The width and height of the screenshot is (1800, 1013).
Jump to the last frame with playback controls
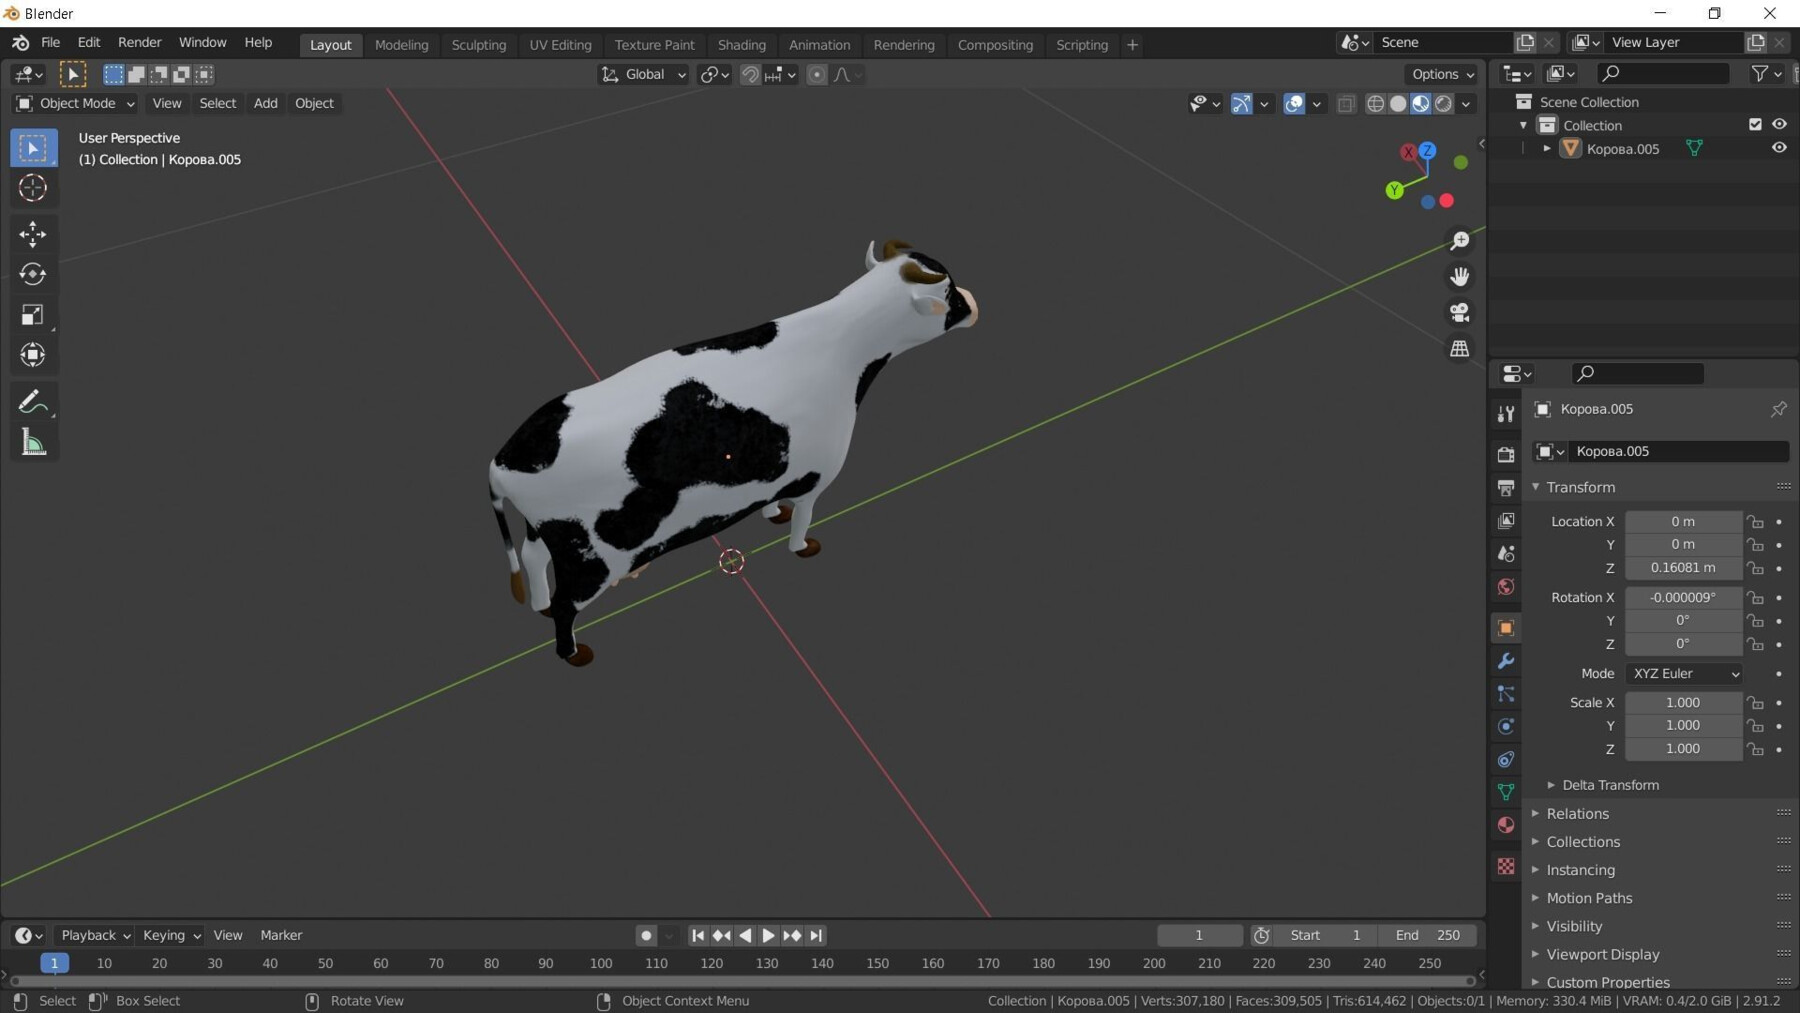point(815,935)
